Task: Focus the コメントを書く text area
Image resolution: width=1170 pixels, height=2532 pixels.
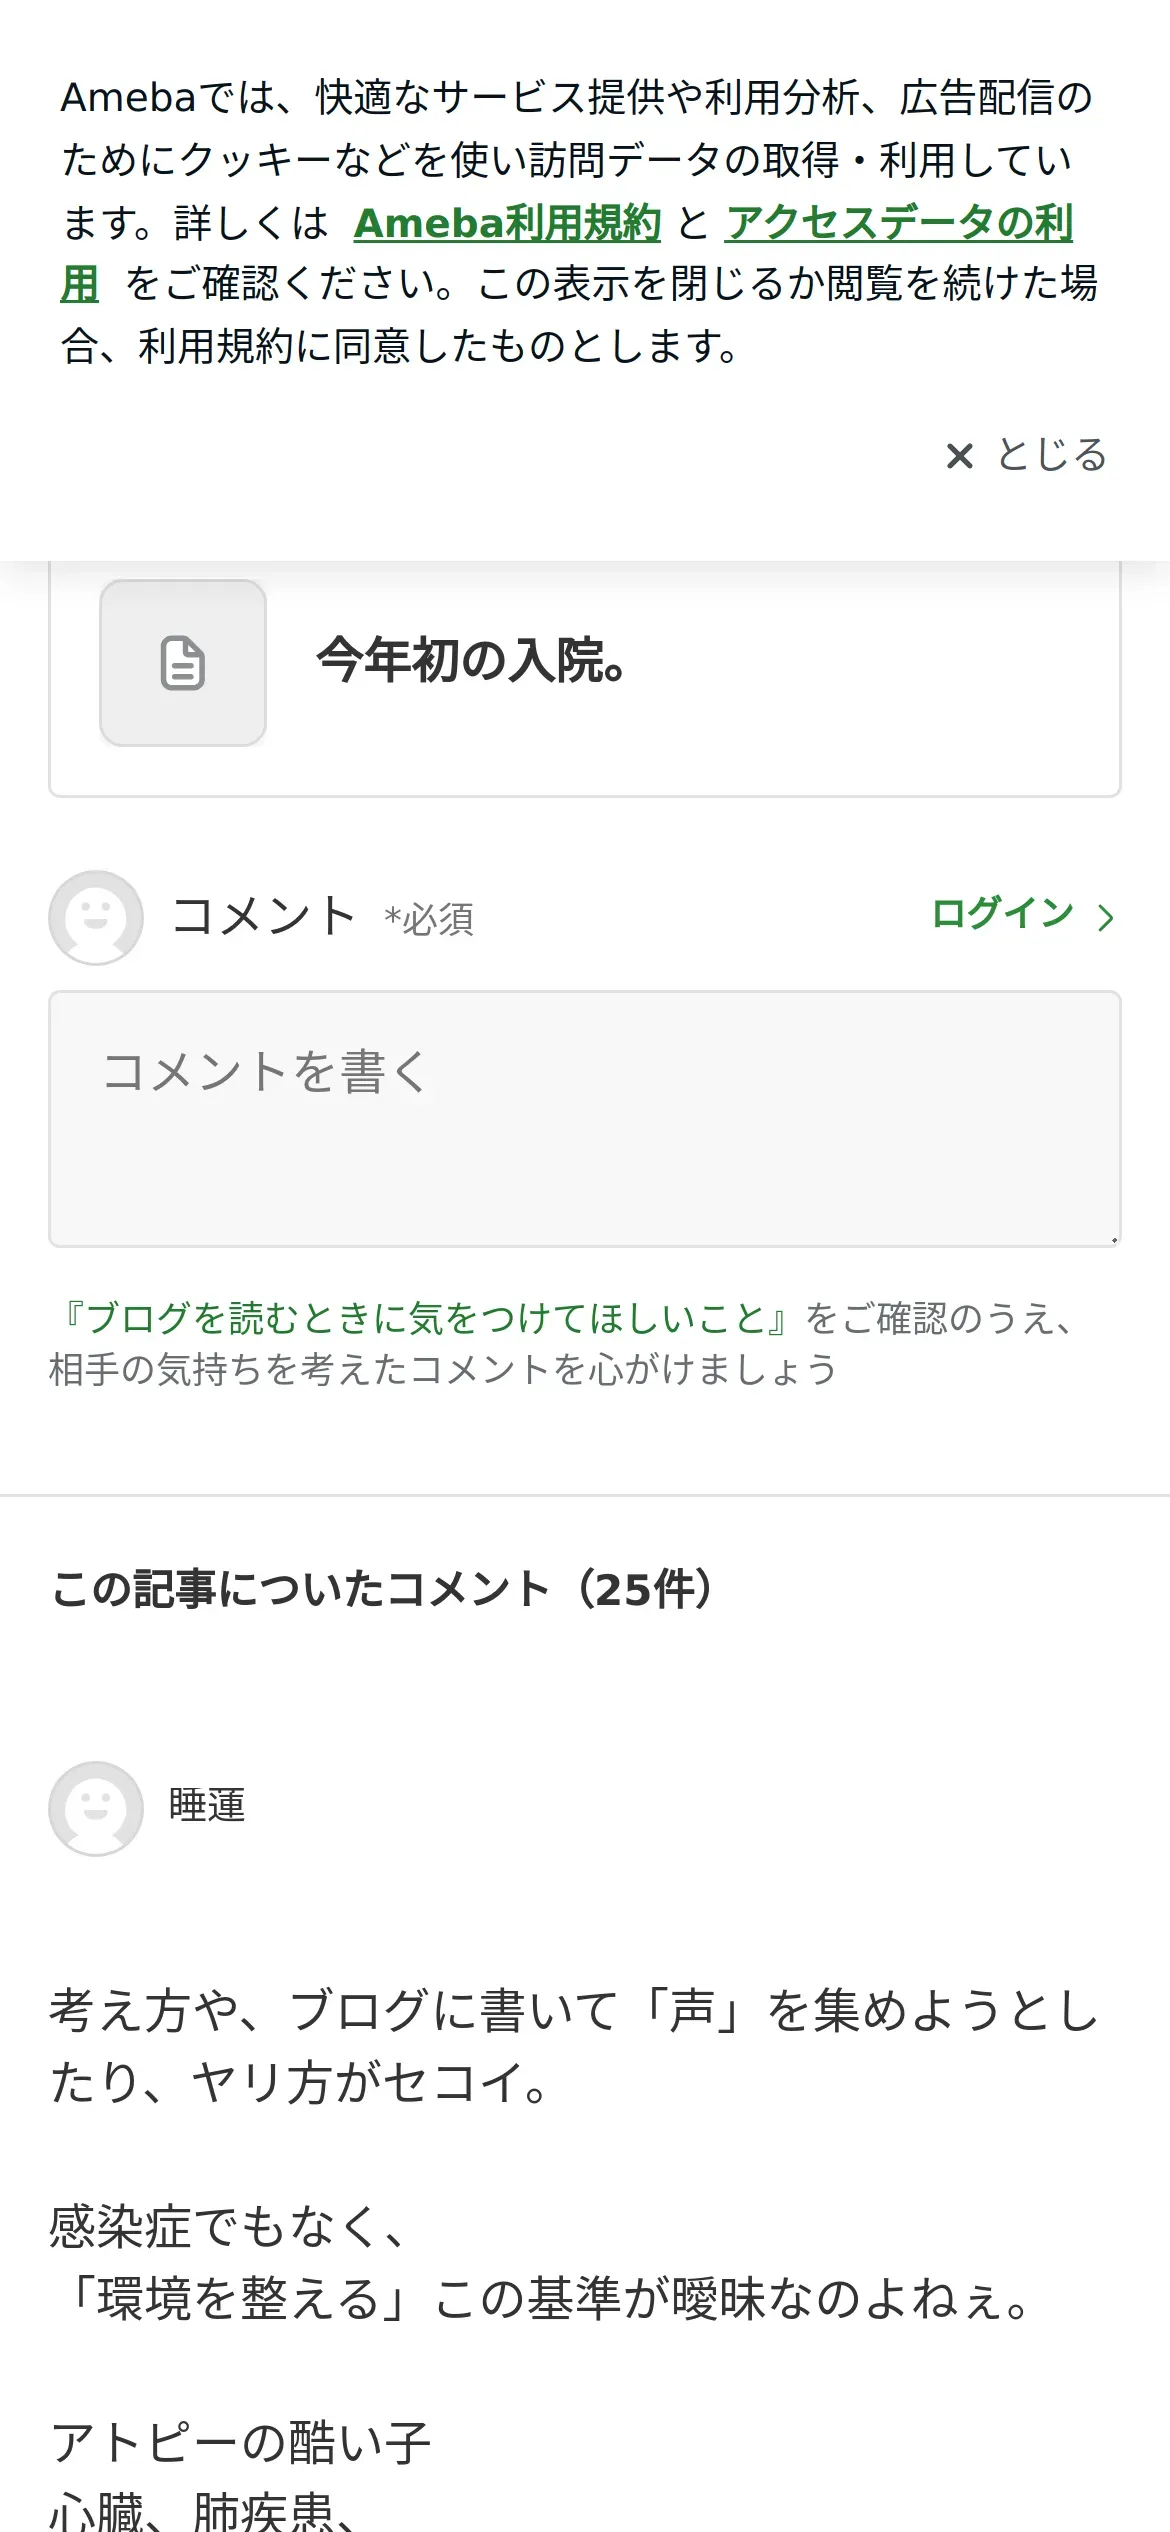Action: (x=585, y=1119)
